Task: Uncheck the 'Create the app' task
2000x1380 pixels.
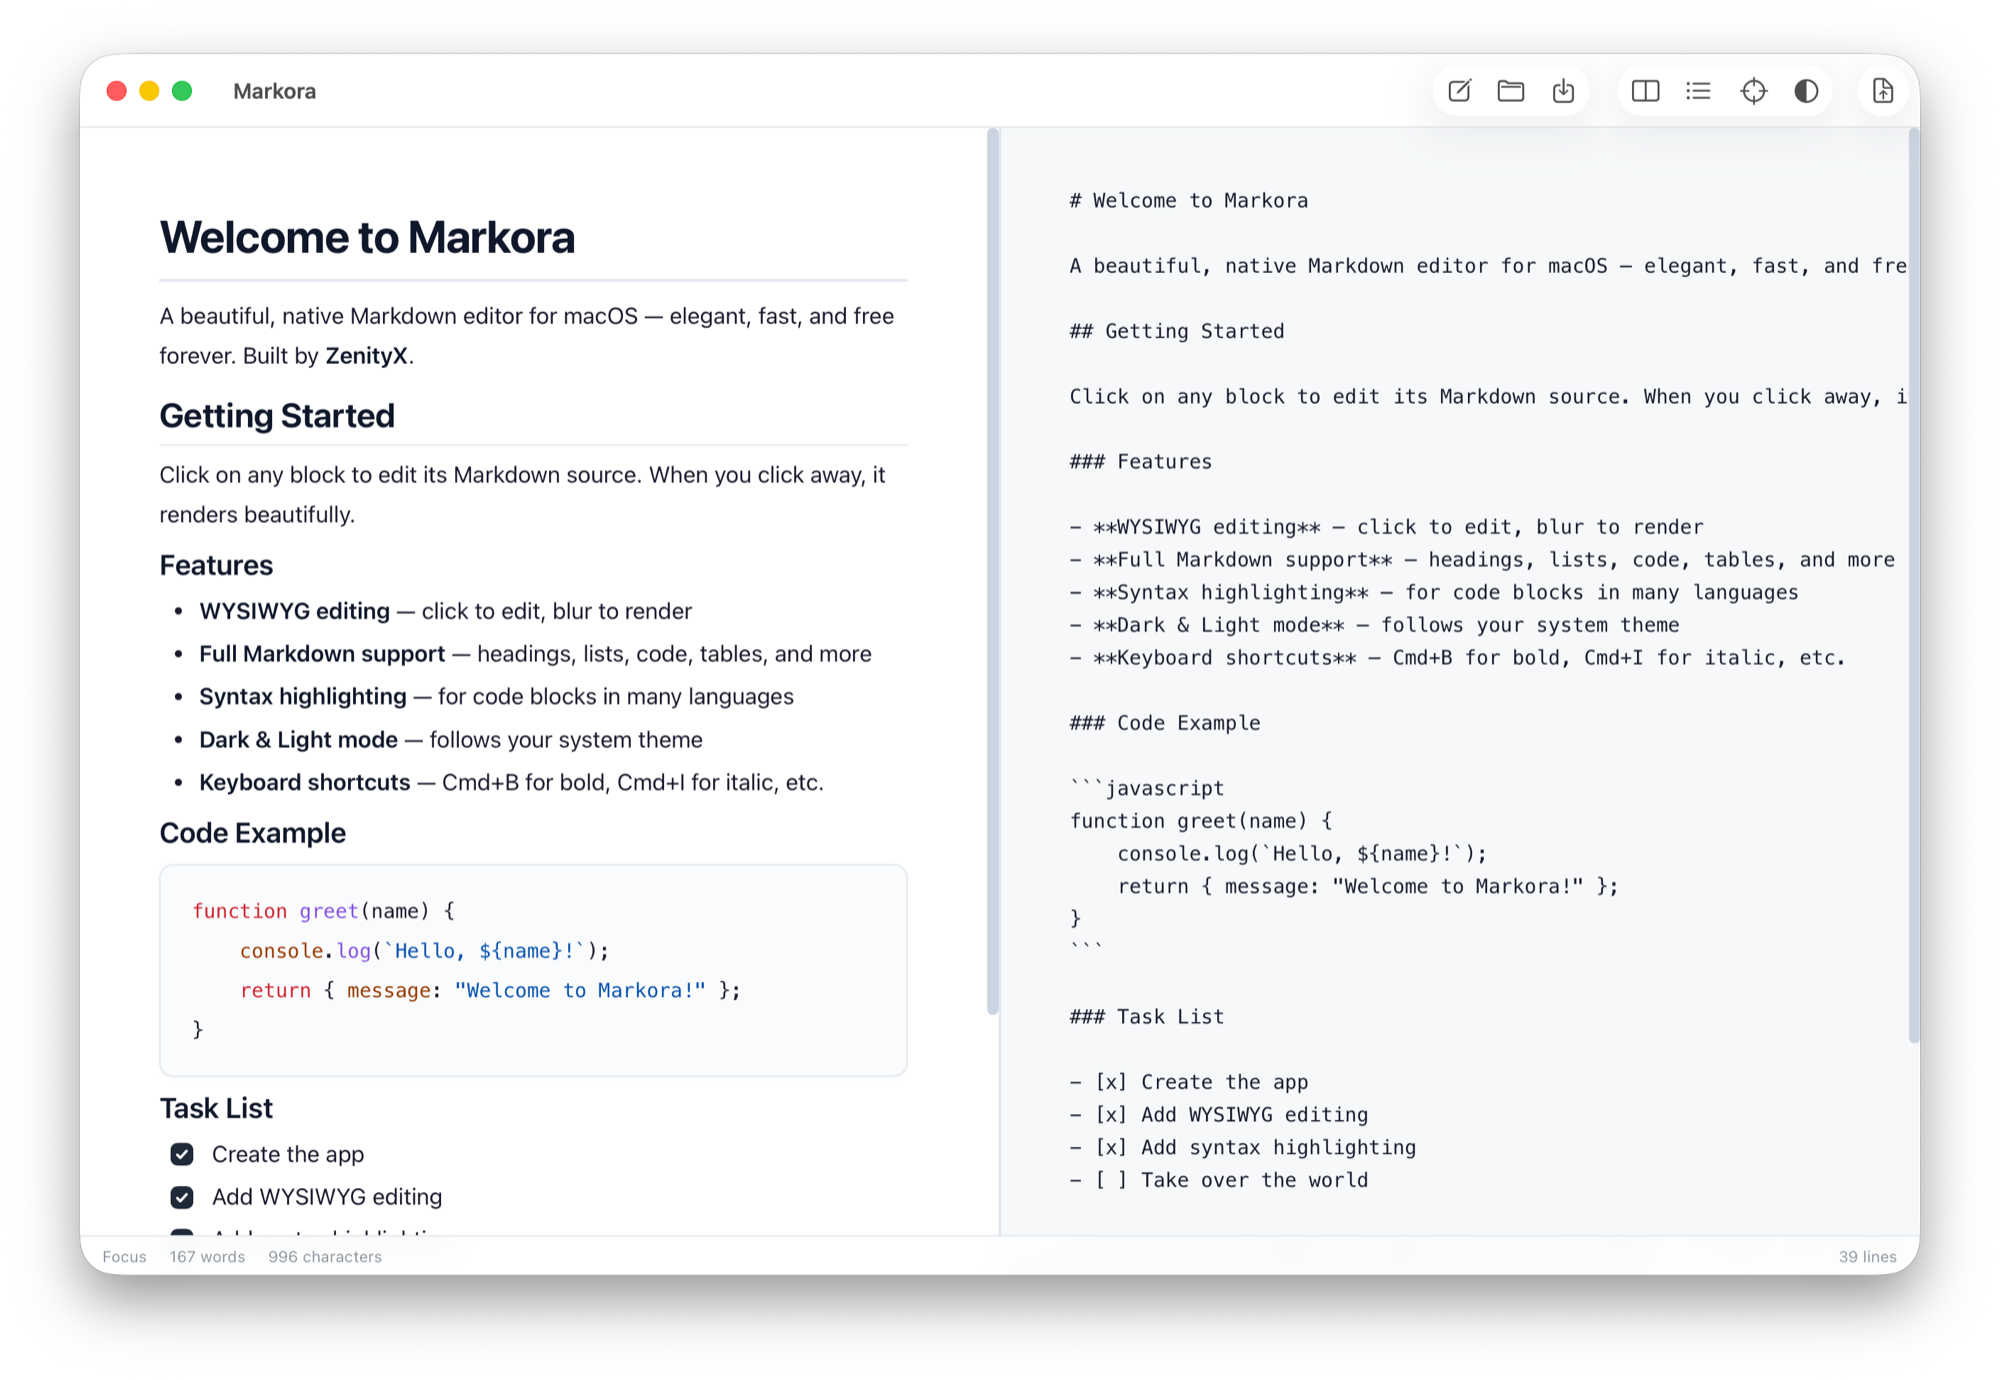Action: coord(182,1154)
